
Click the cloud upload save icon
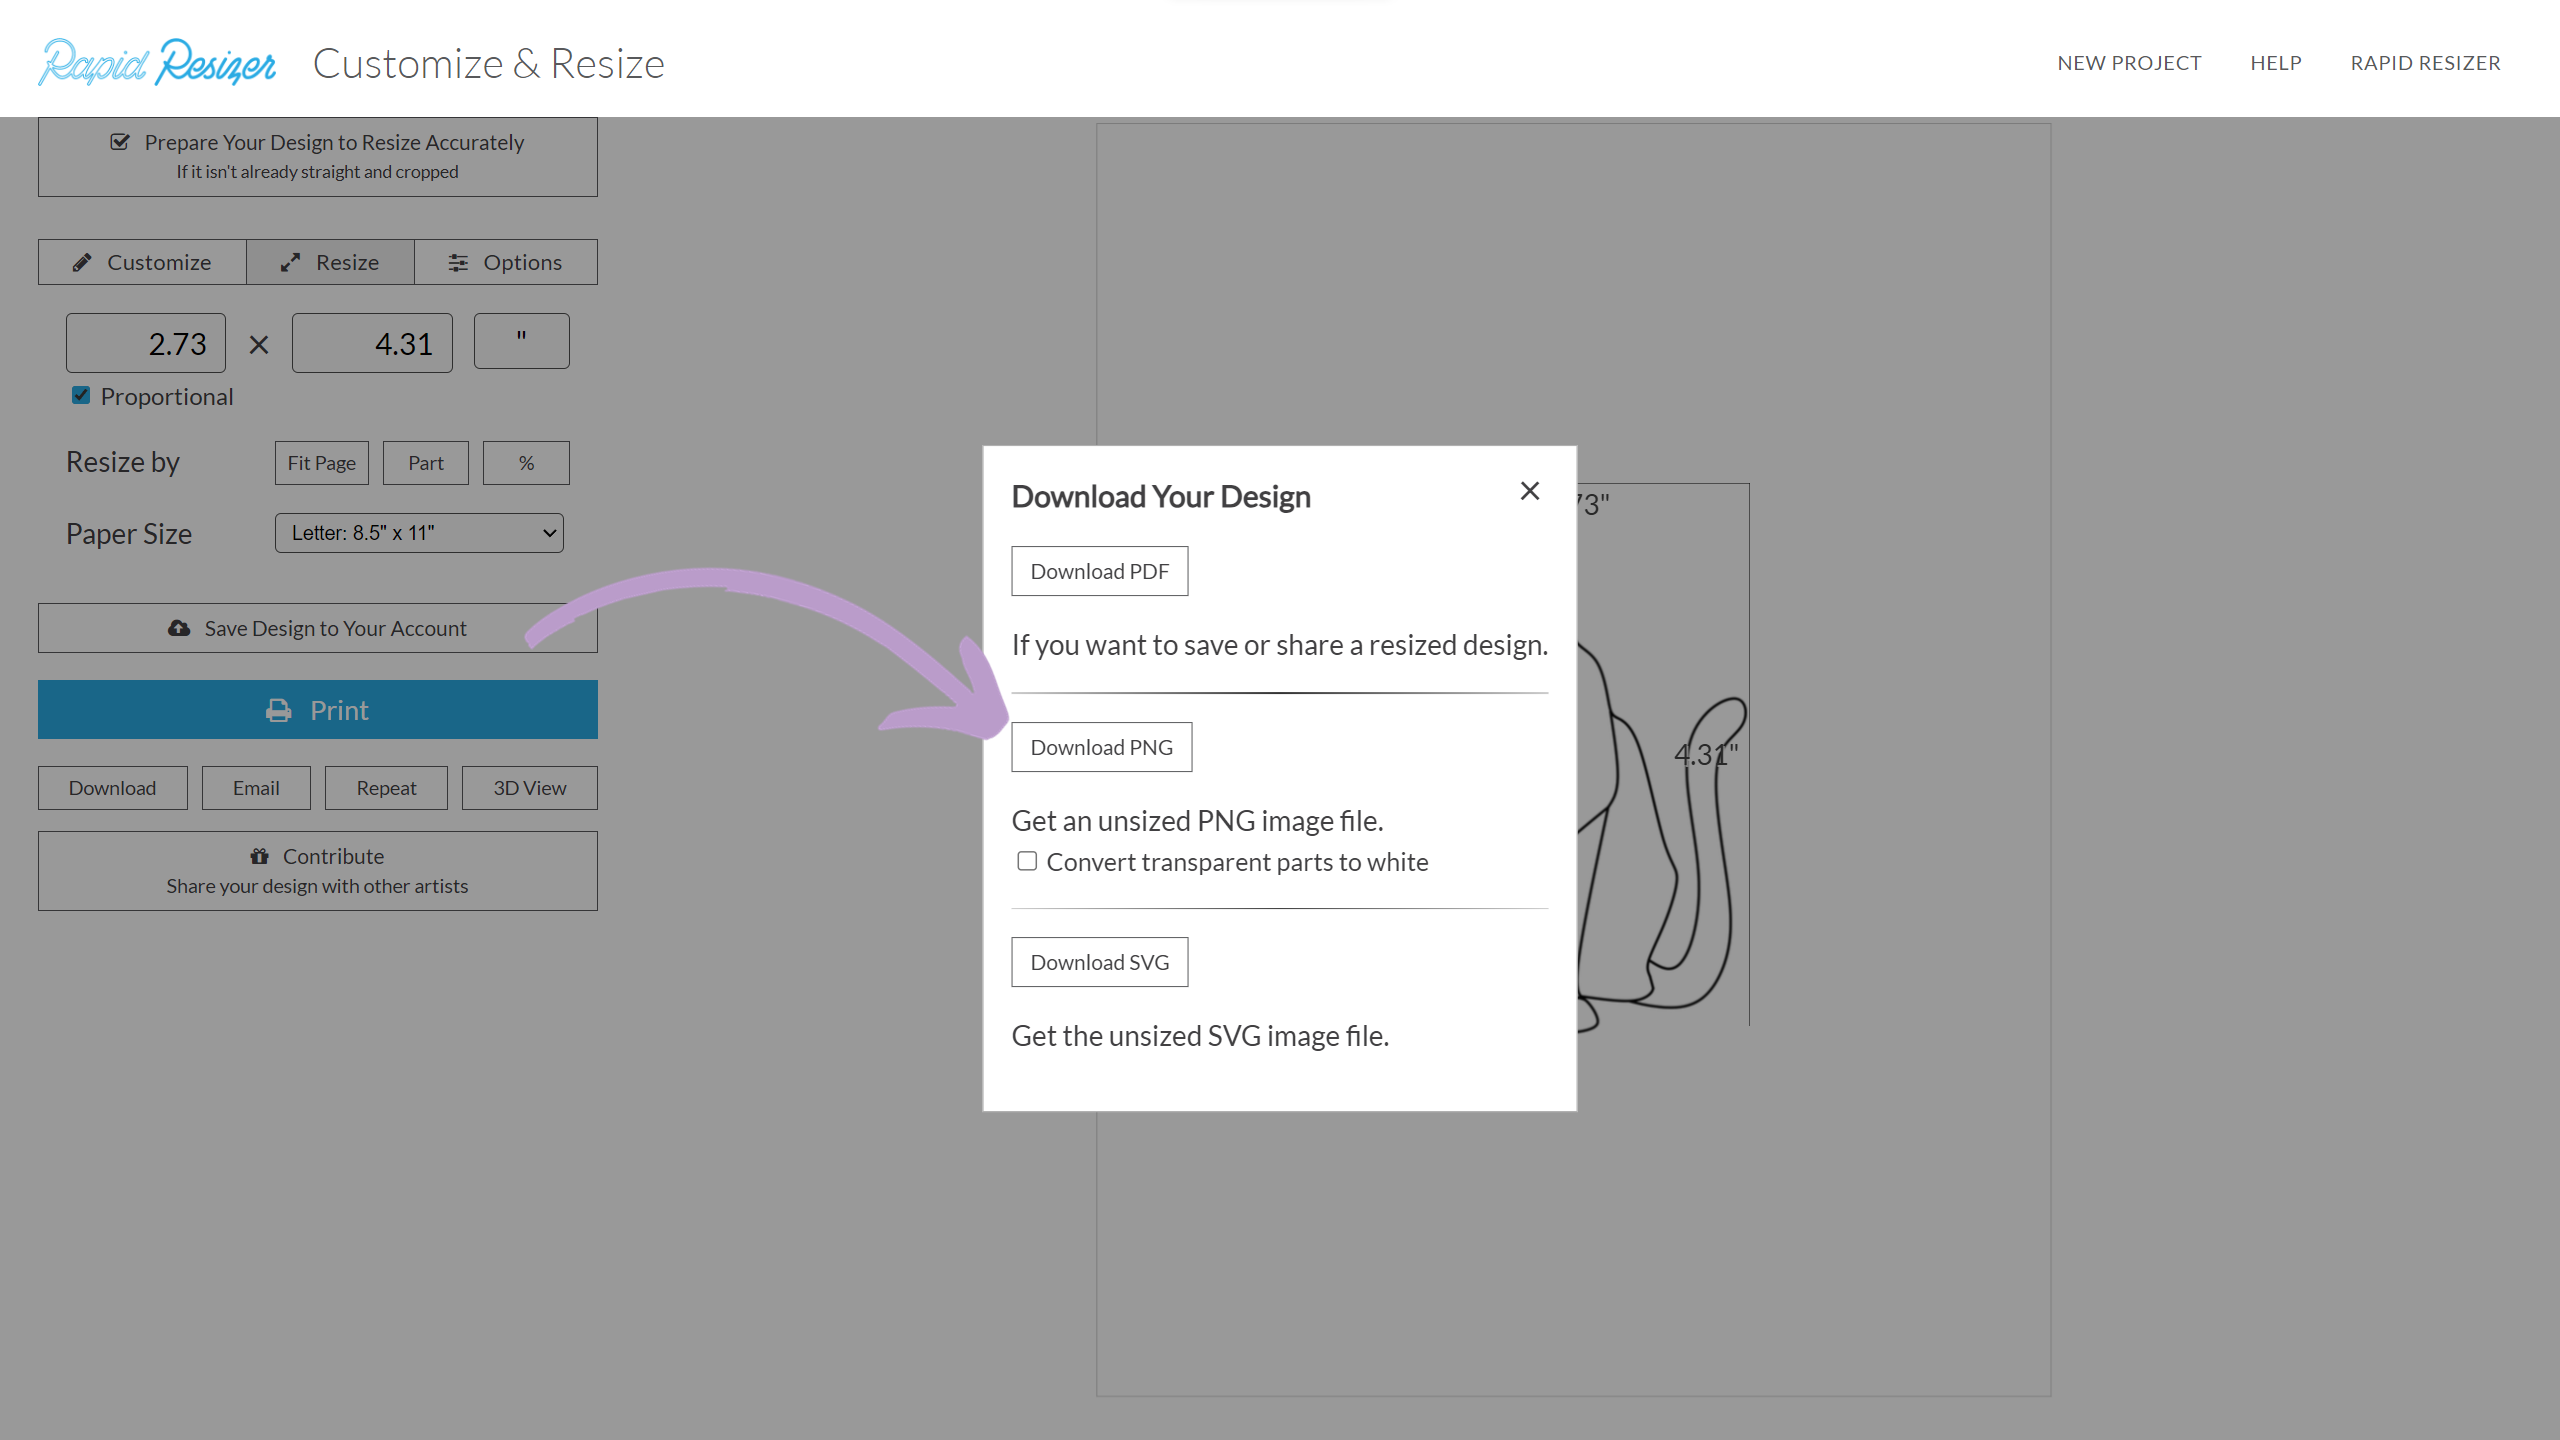click(x=179, y=628)
